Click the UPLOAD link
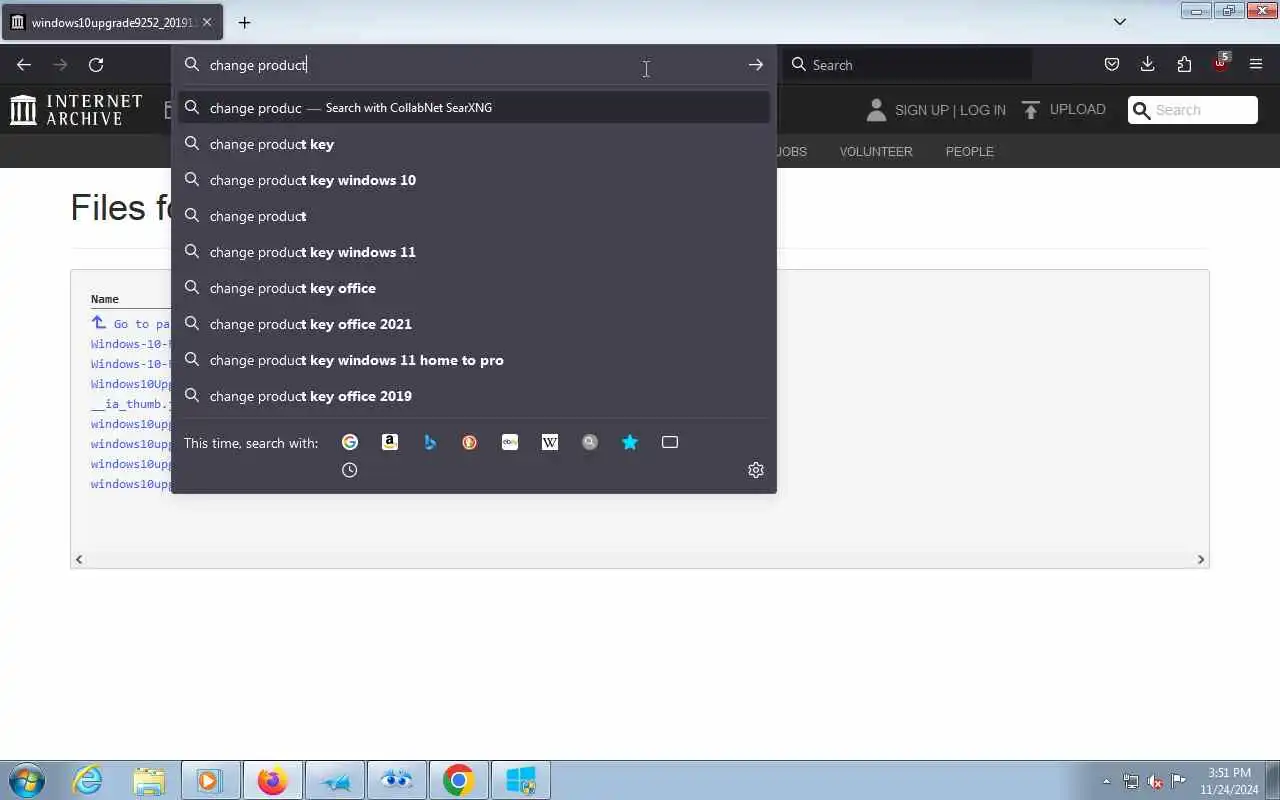The width and height of the screenshot is (1280, 800). tap(1078, 109)
